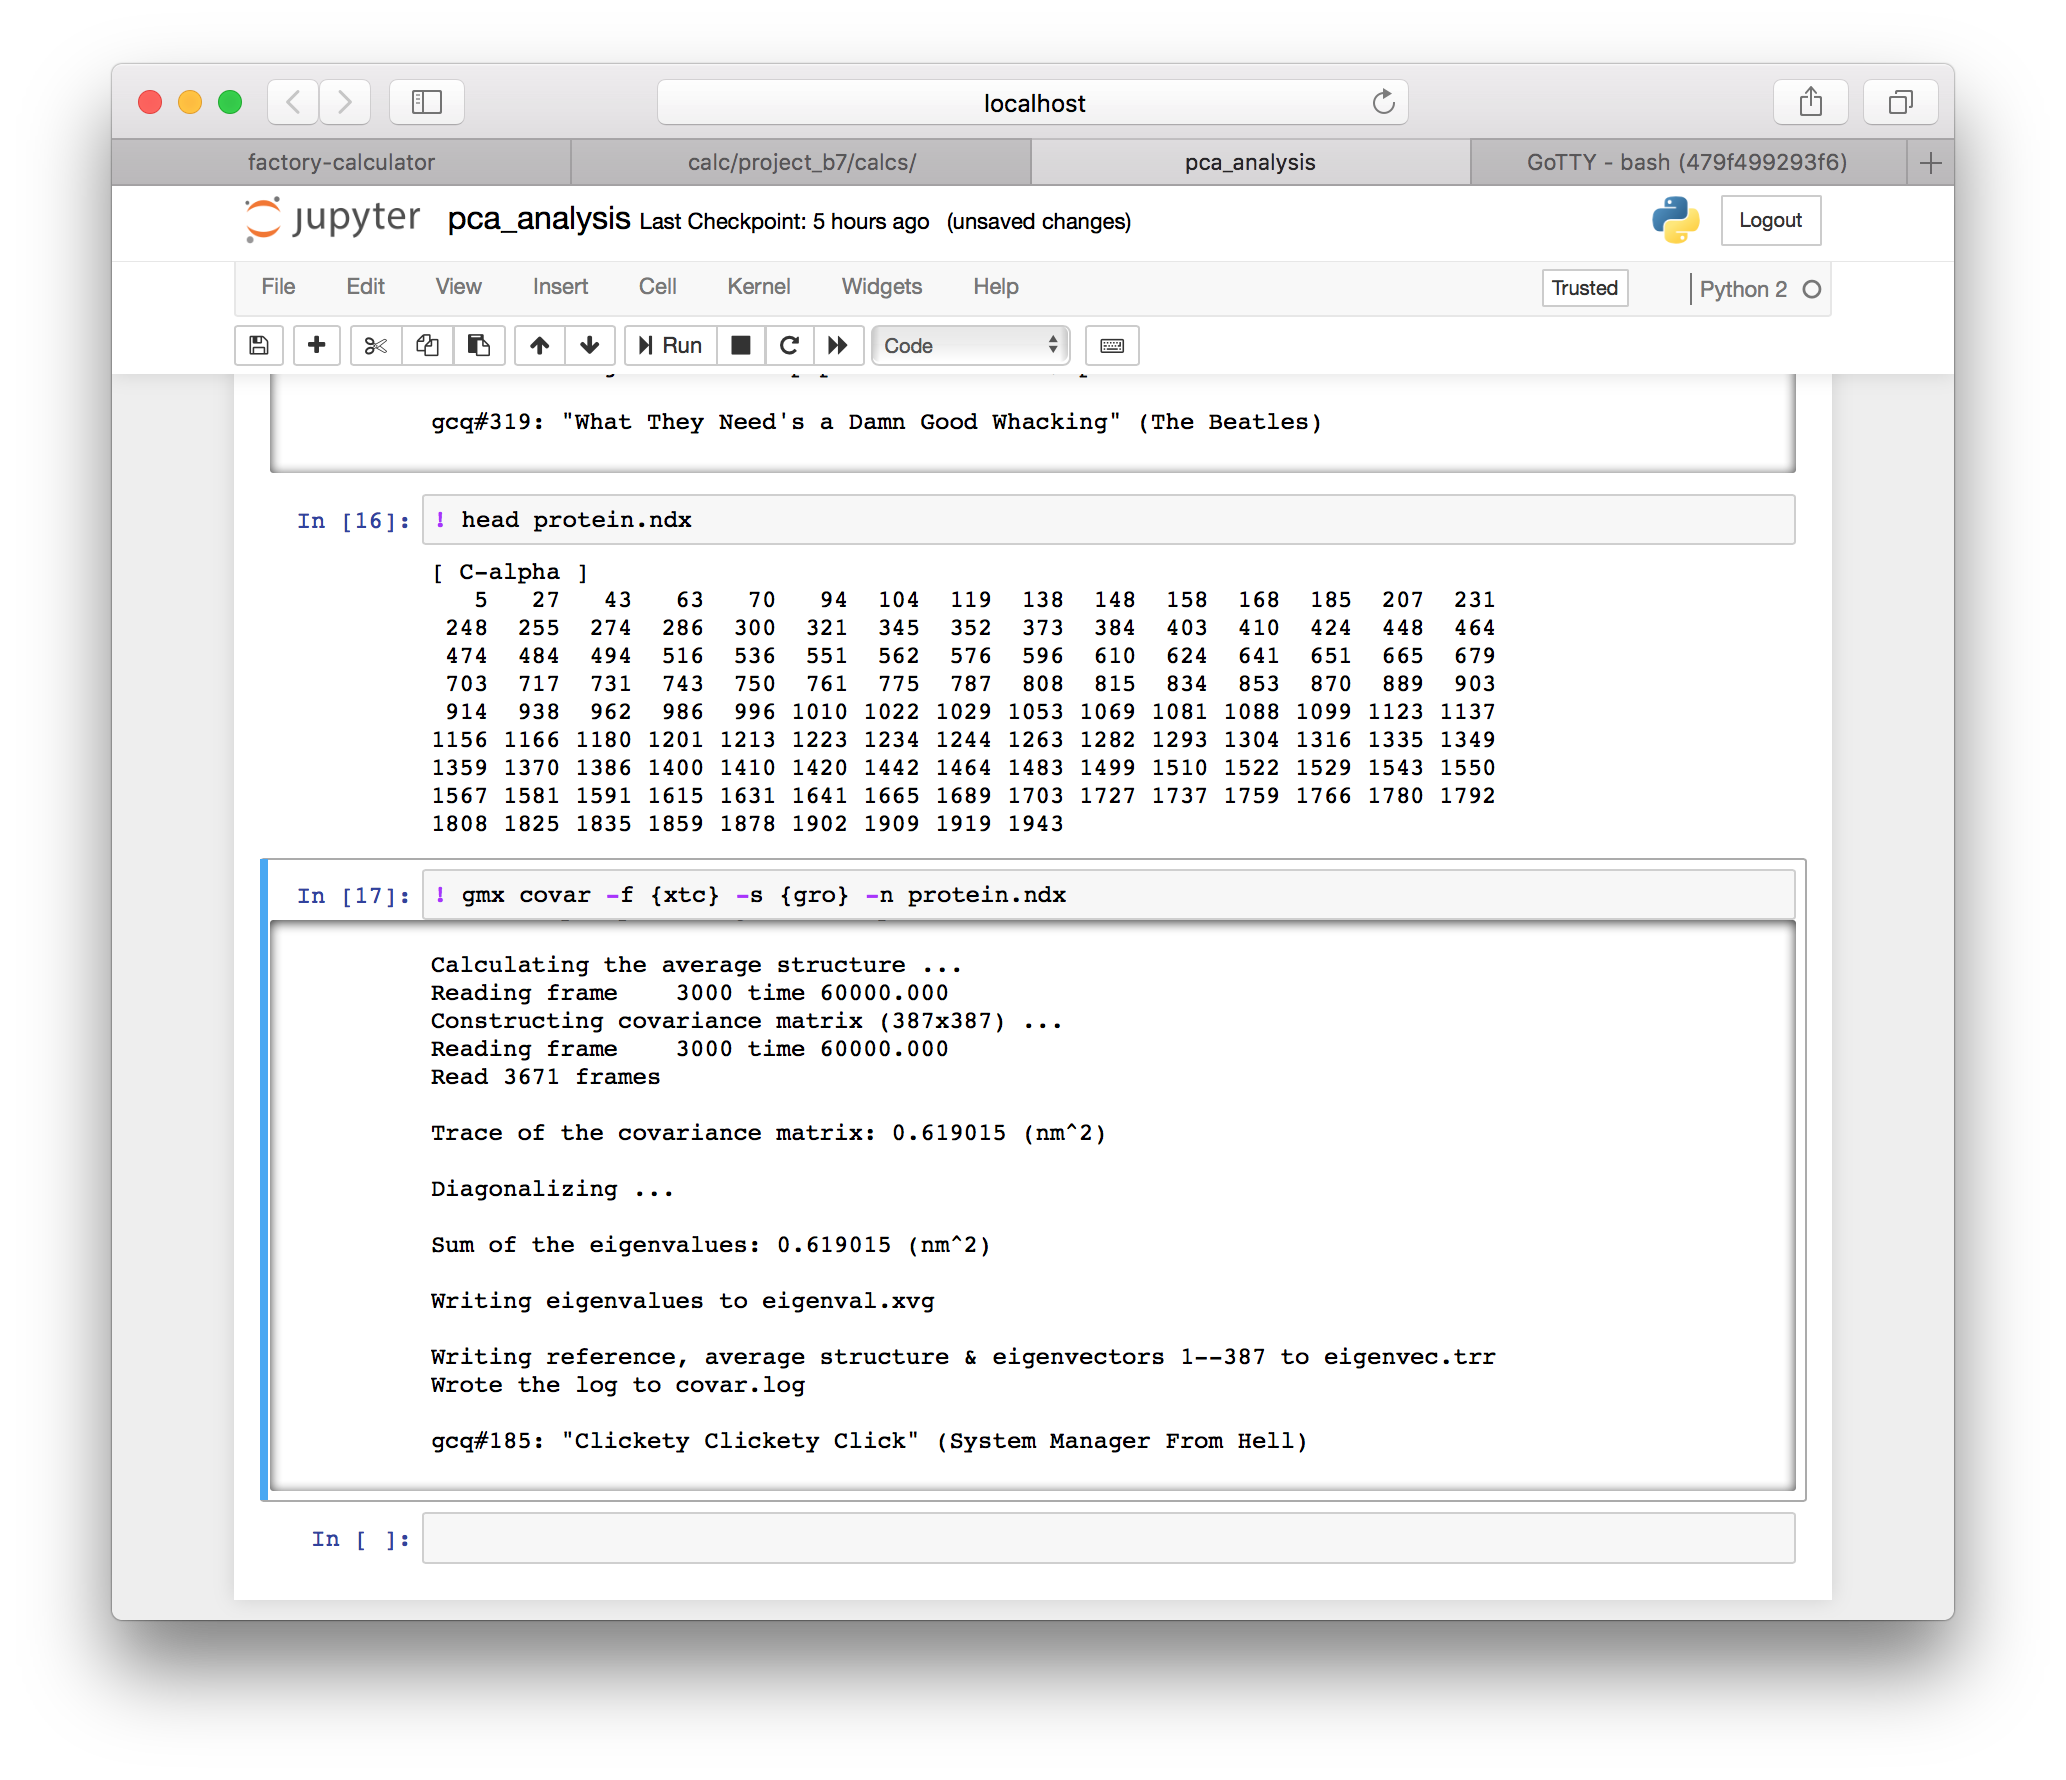Open the Help menu
2066x1780 pixels.
pos(995,287)
